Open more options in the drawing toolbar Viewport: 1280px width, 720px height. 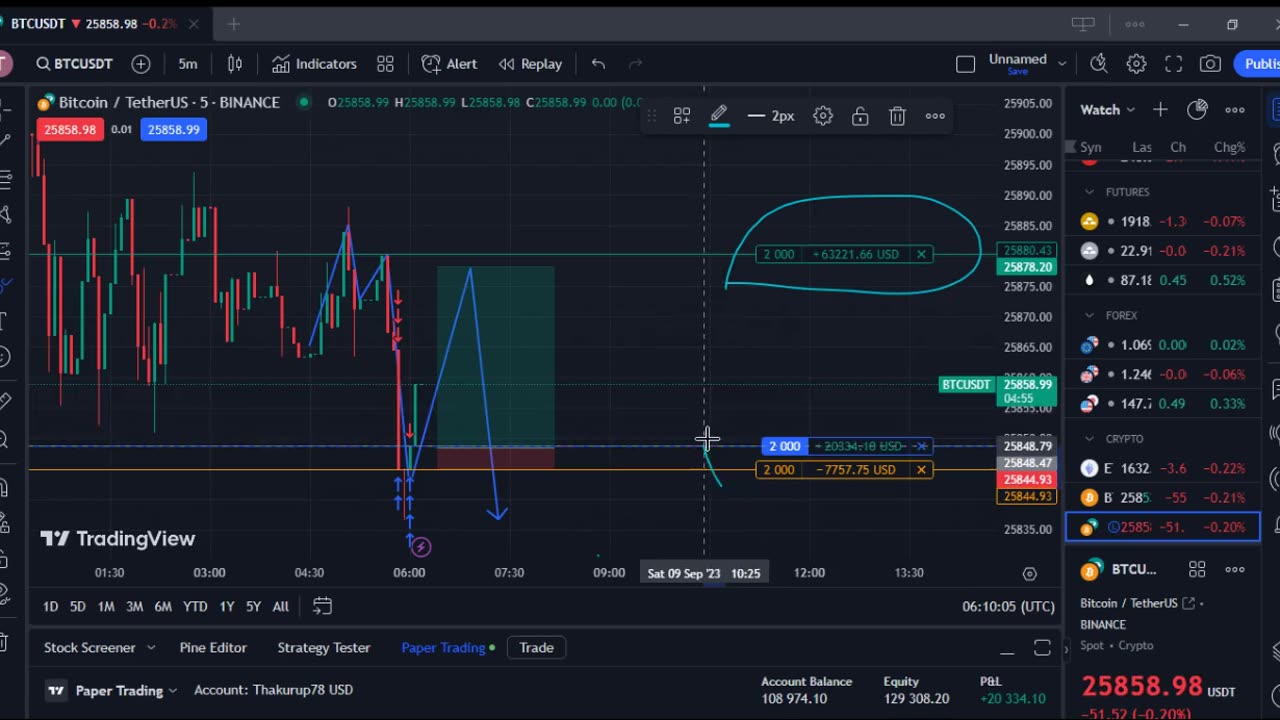[935, 116]
